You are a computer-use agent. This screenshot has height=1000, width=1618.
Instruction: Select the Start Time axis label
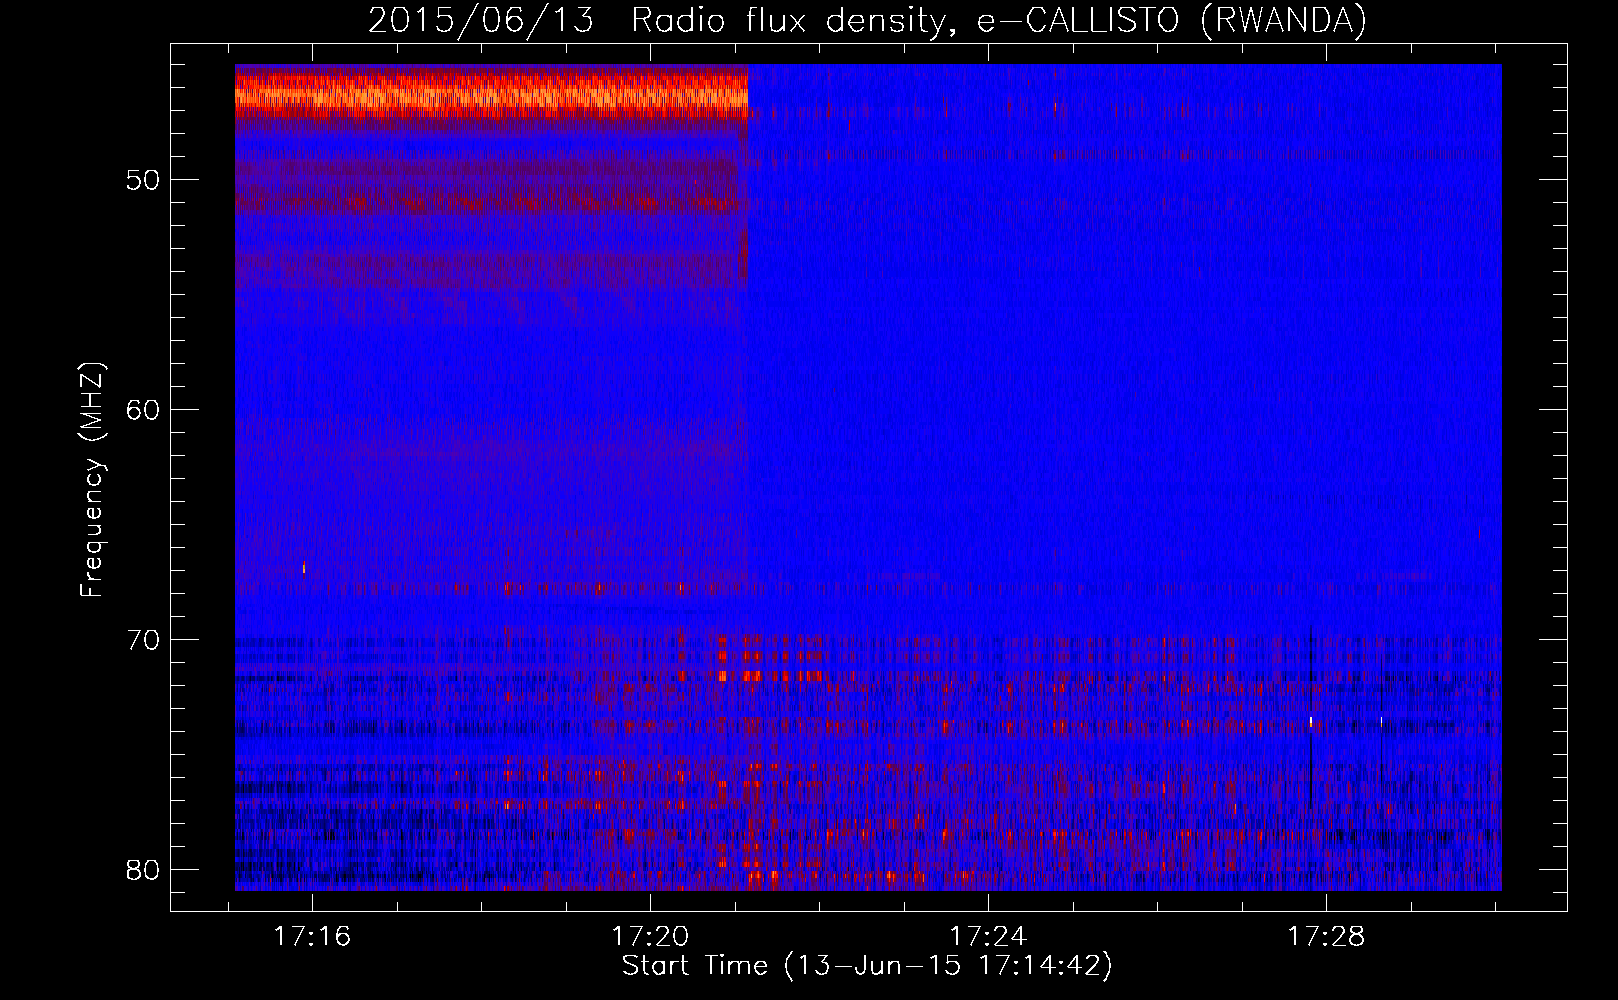coord(867,966)
